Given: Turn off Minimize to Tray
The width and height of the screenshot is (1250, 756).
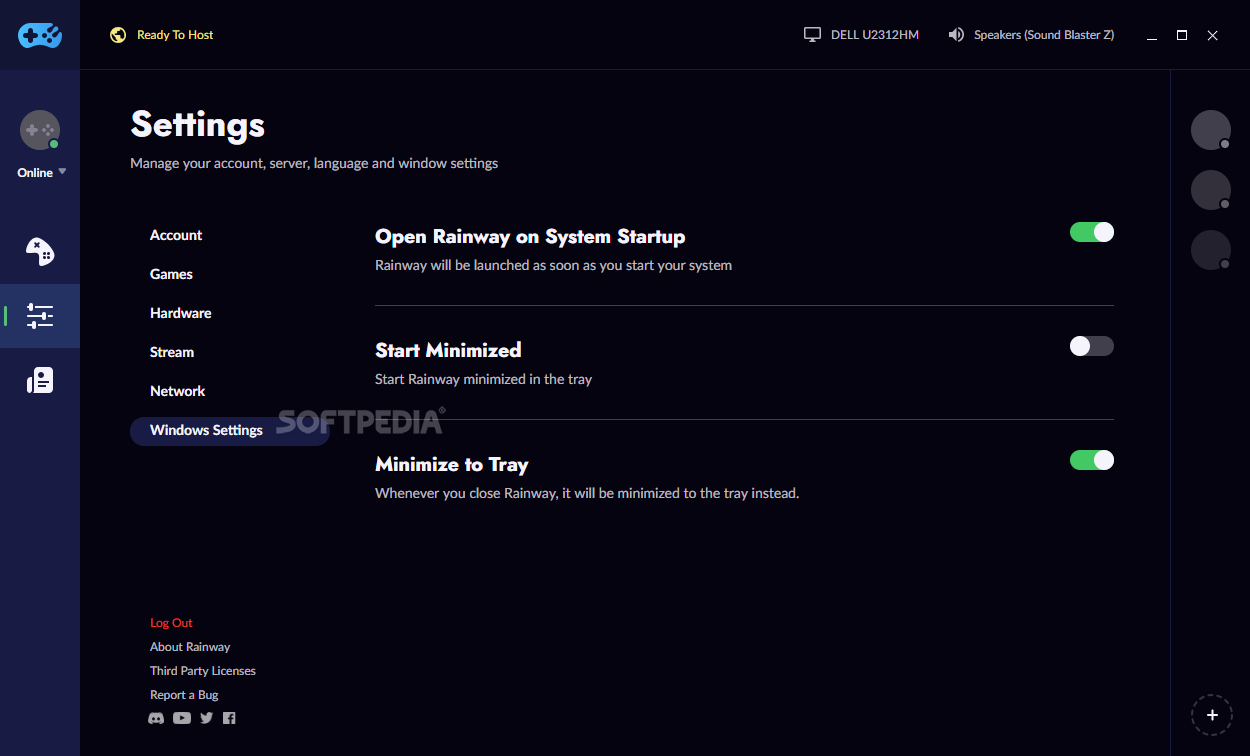Looking at the screenshot, I should (x=1092, y=460).
